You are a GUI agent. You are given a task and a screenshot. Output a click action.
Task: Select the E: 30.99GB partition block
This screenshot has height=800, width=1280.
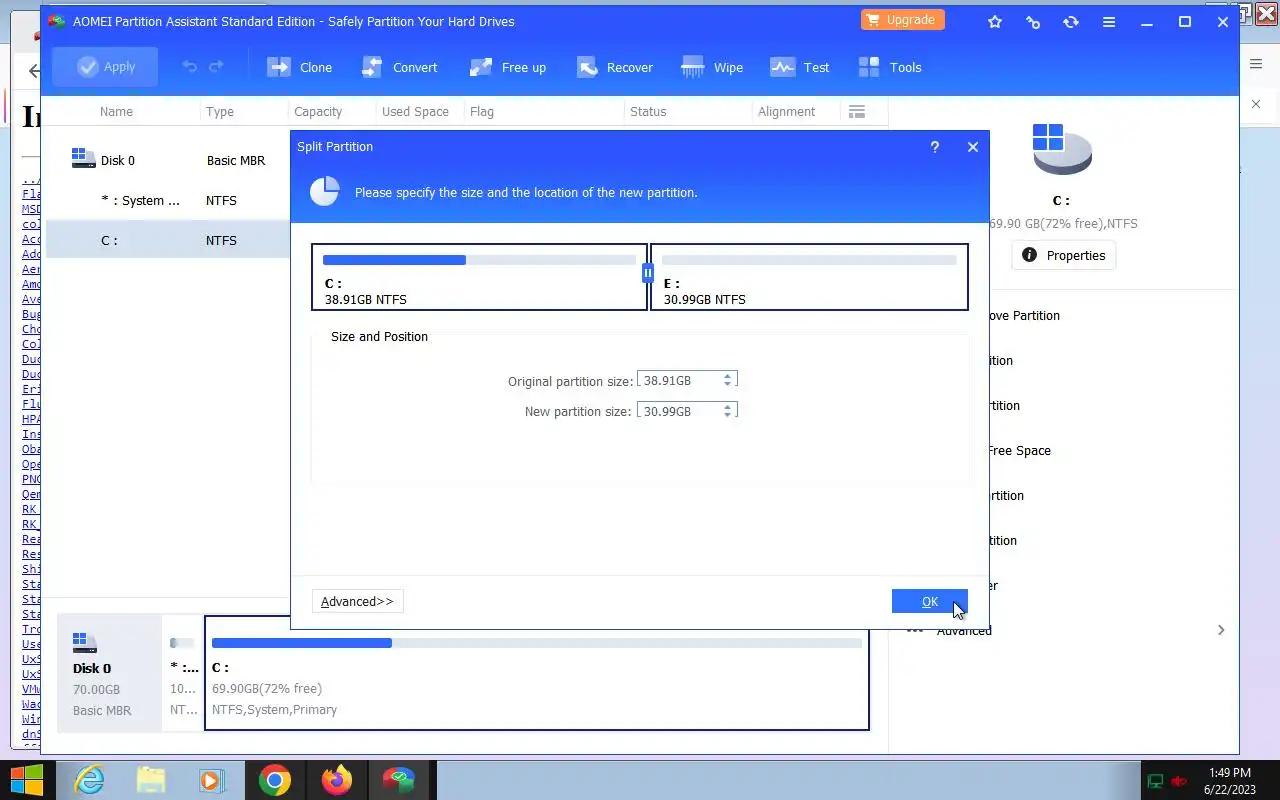pyautogui.click(x=809, y=277)
